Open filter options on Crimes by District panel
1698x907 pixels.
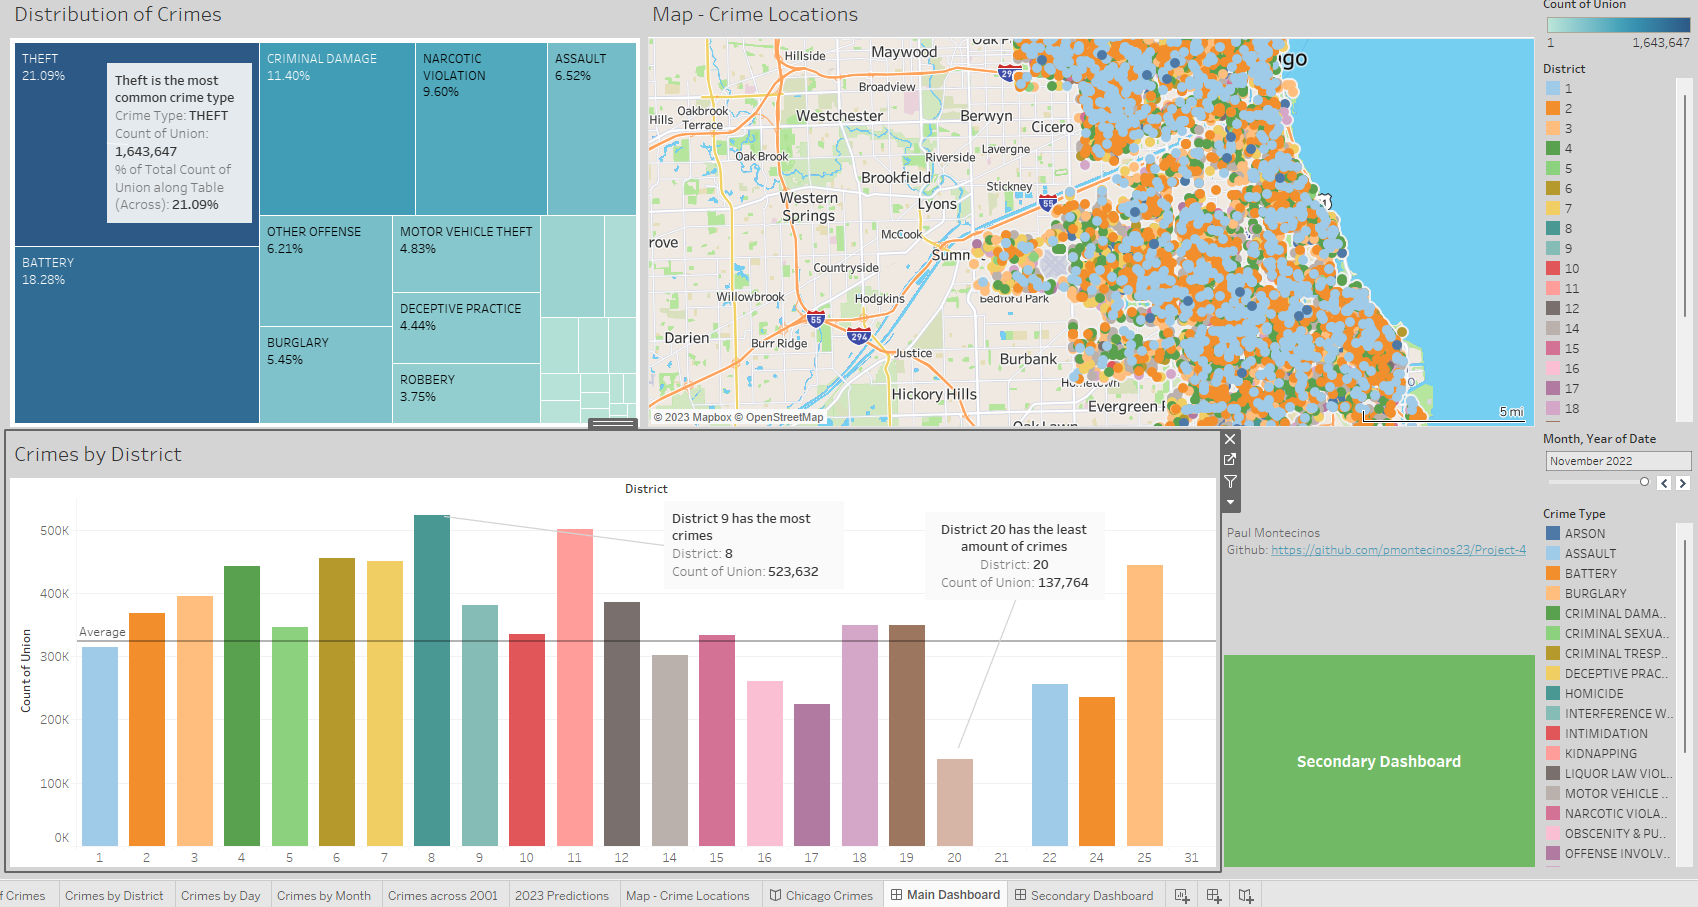pos(1230,481)
